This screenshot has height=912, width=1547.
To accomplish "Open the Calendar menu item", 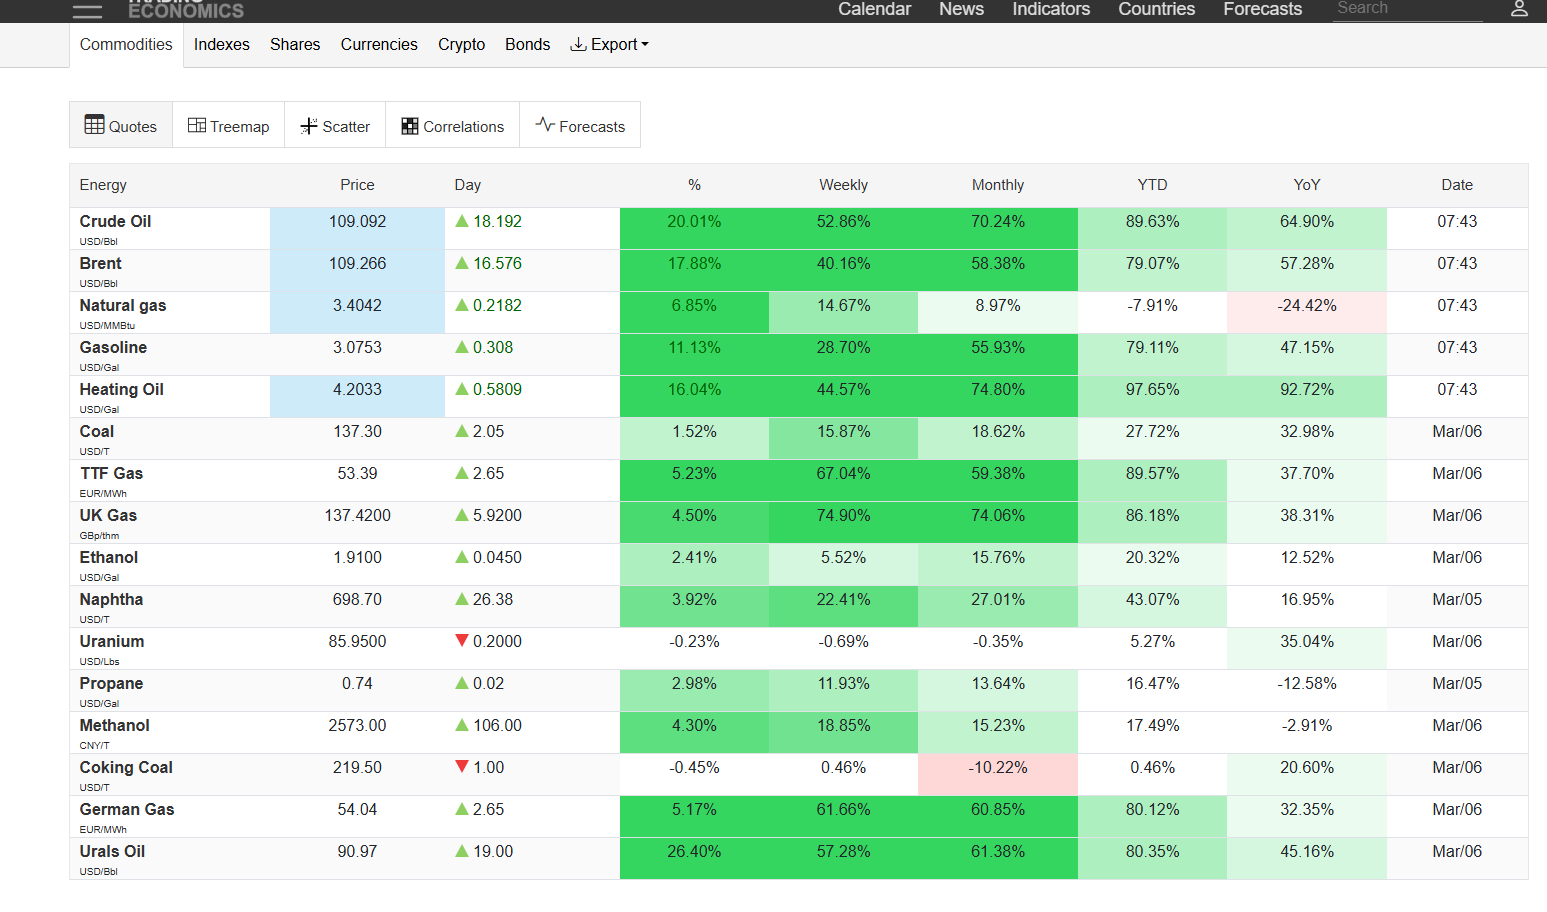I will click(874, 9).
